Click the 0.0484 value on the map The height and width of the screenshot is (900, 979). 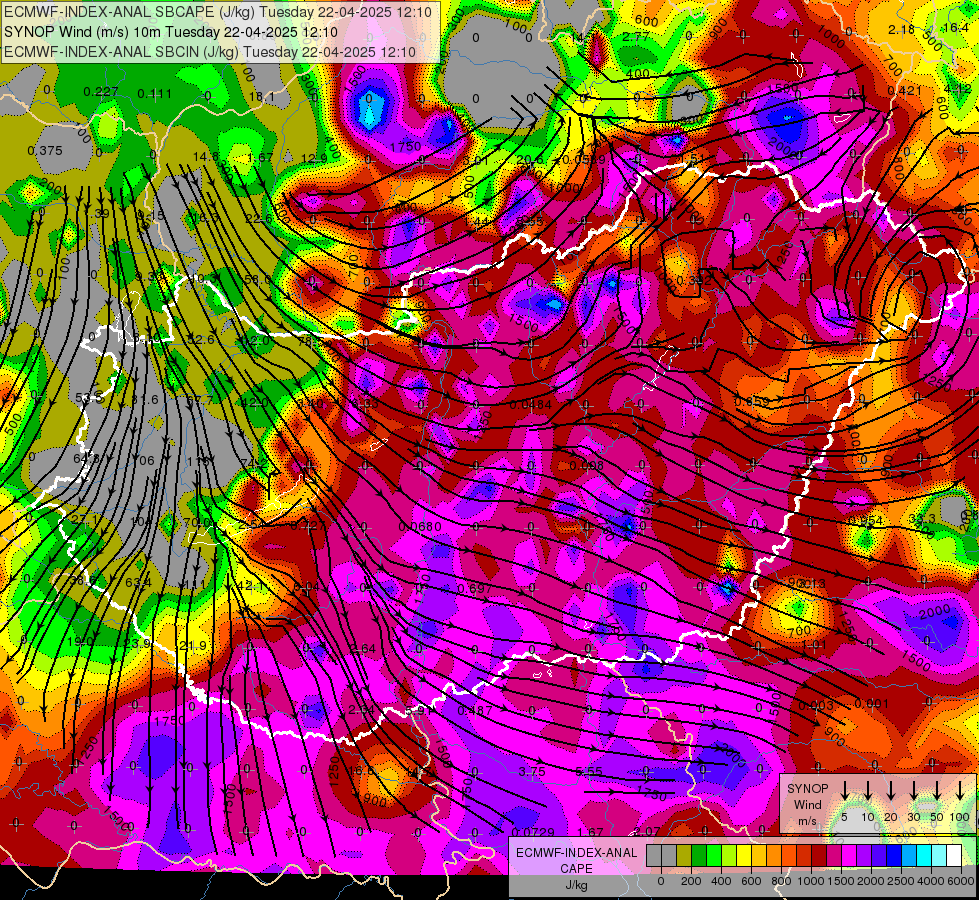click(531, 405)
